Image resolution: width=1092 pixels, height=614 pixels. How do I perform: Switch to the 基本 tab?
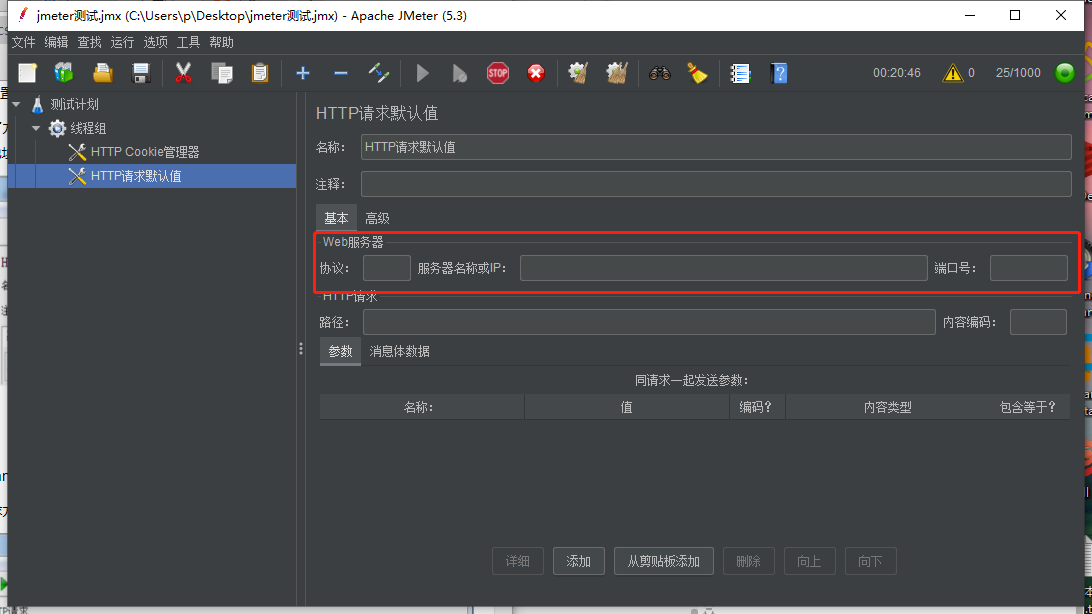tap(336, 218)
